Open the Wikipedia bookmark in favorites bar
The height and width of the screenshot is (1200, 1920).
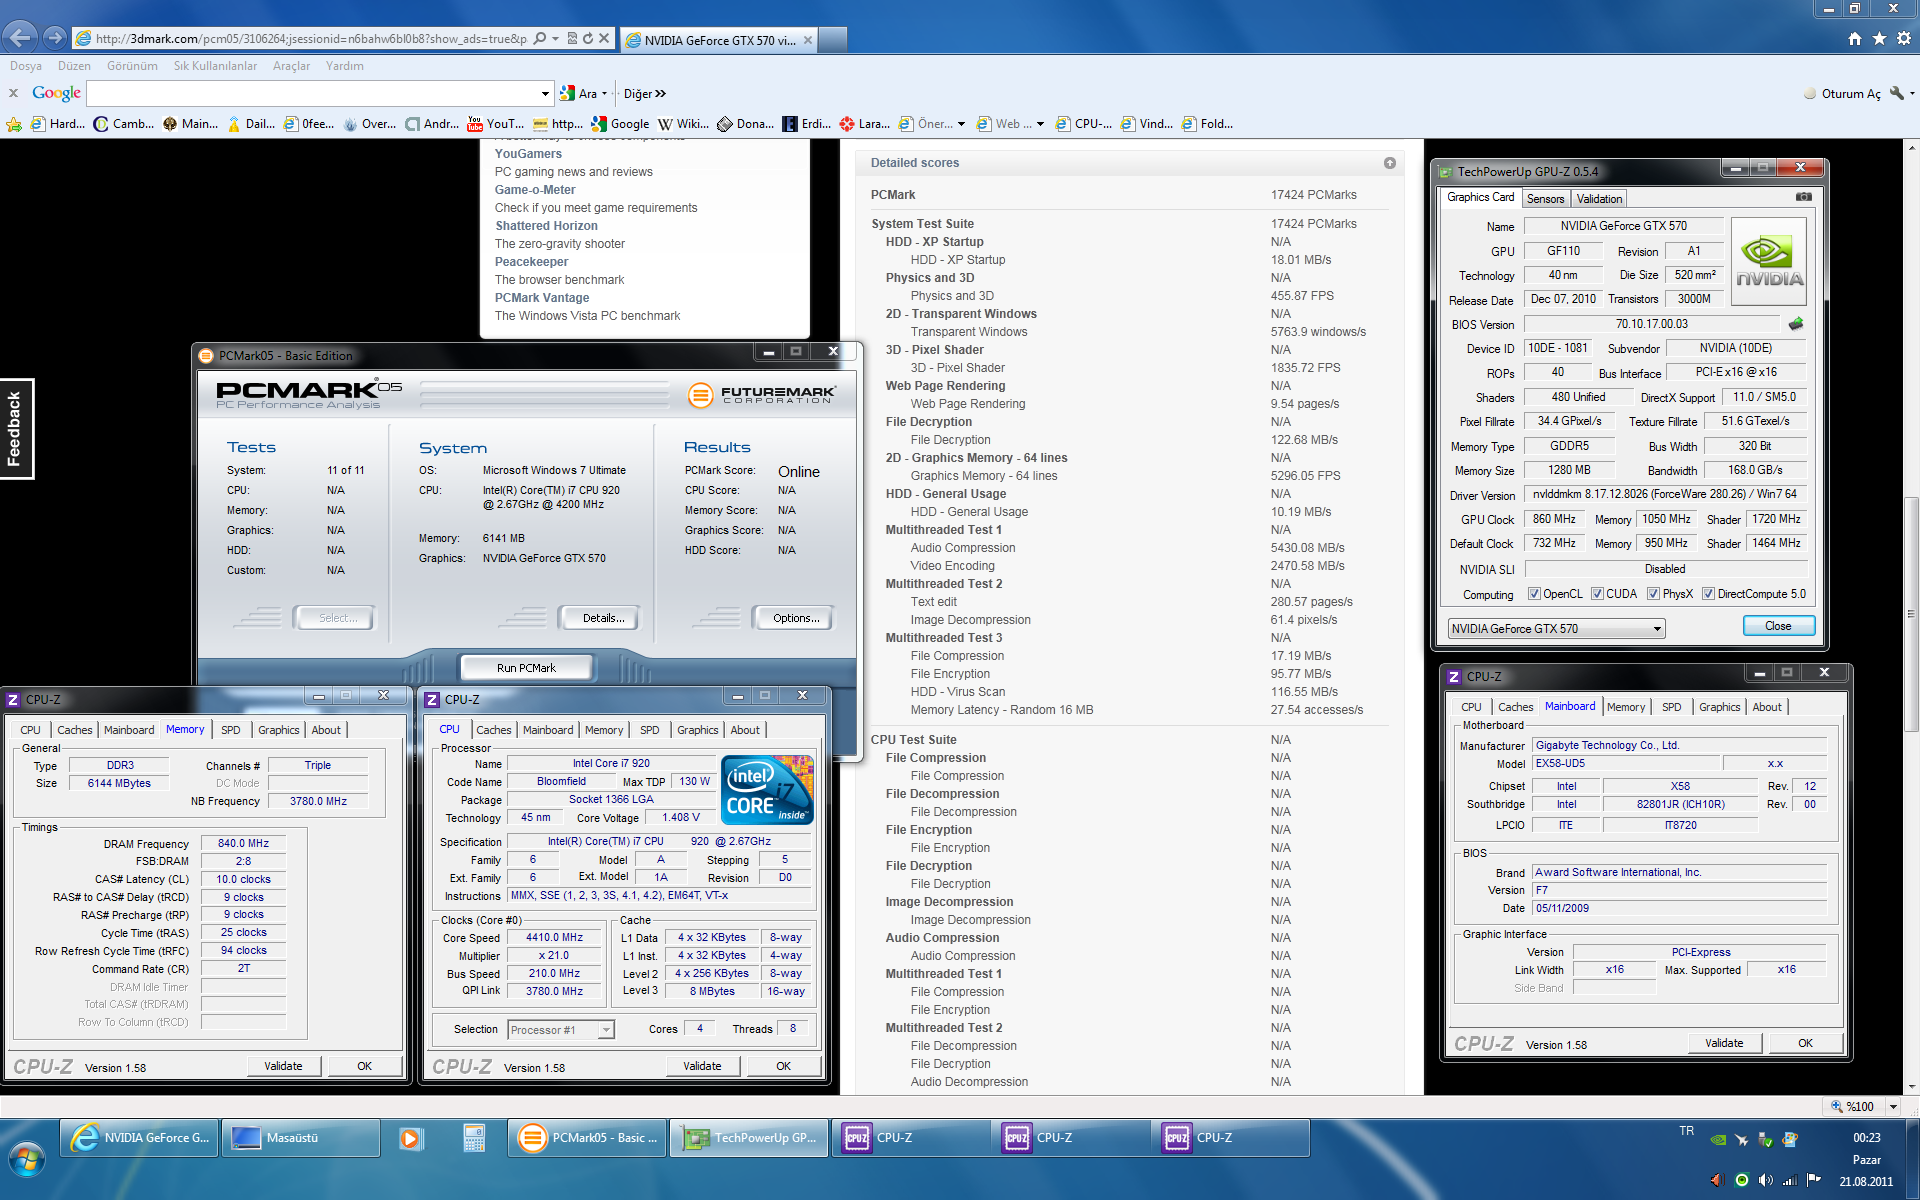(x=683, y=124)
